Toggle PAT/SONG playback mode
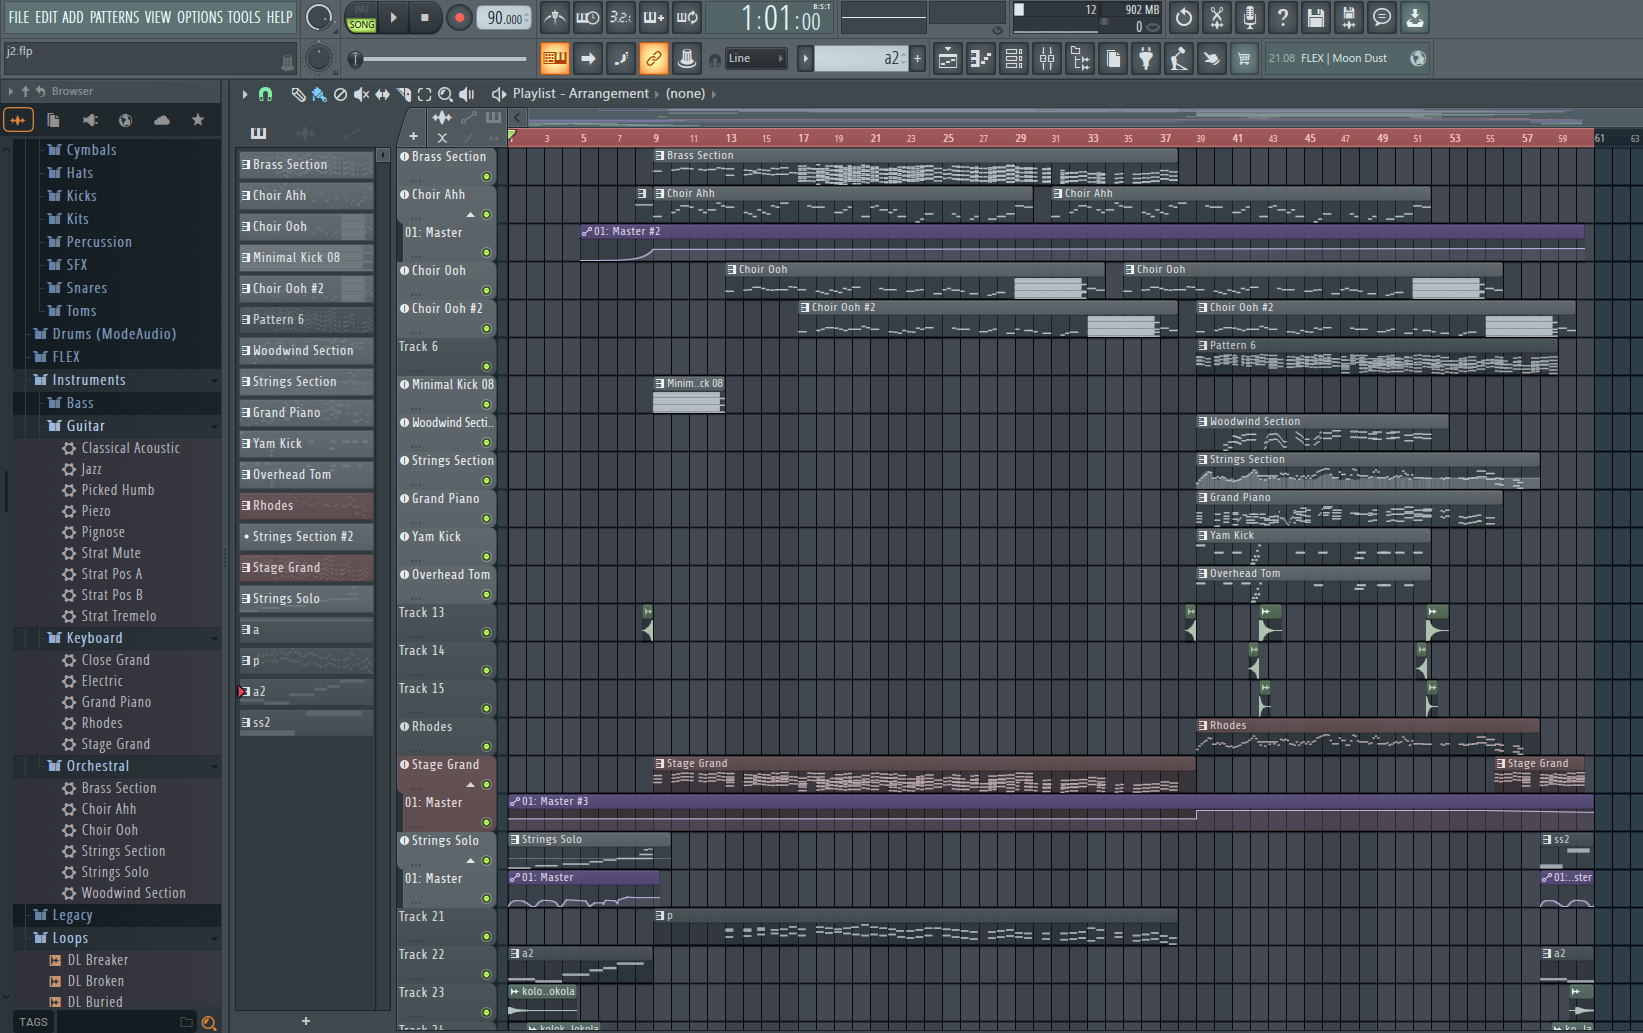1643x1033 pixels. (x=362, y=17)
